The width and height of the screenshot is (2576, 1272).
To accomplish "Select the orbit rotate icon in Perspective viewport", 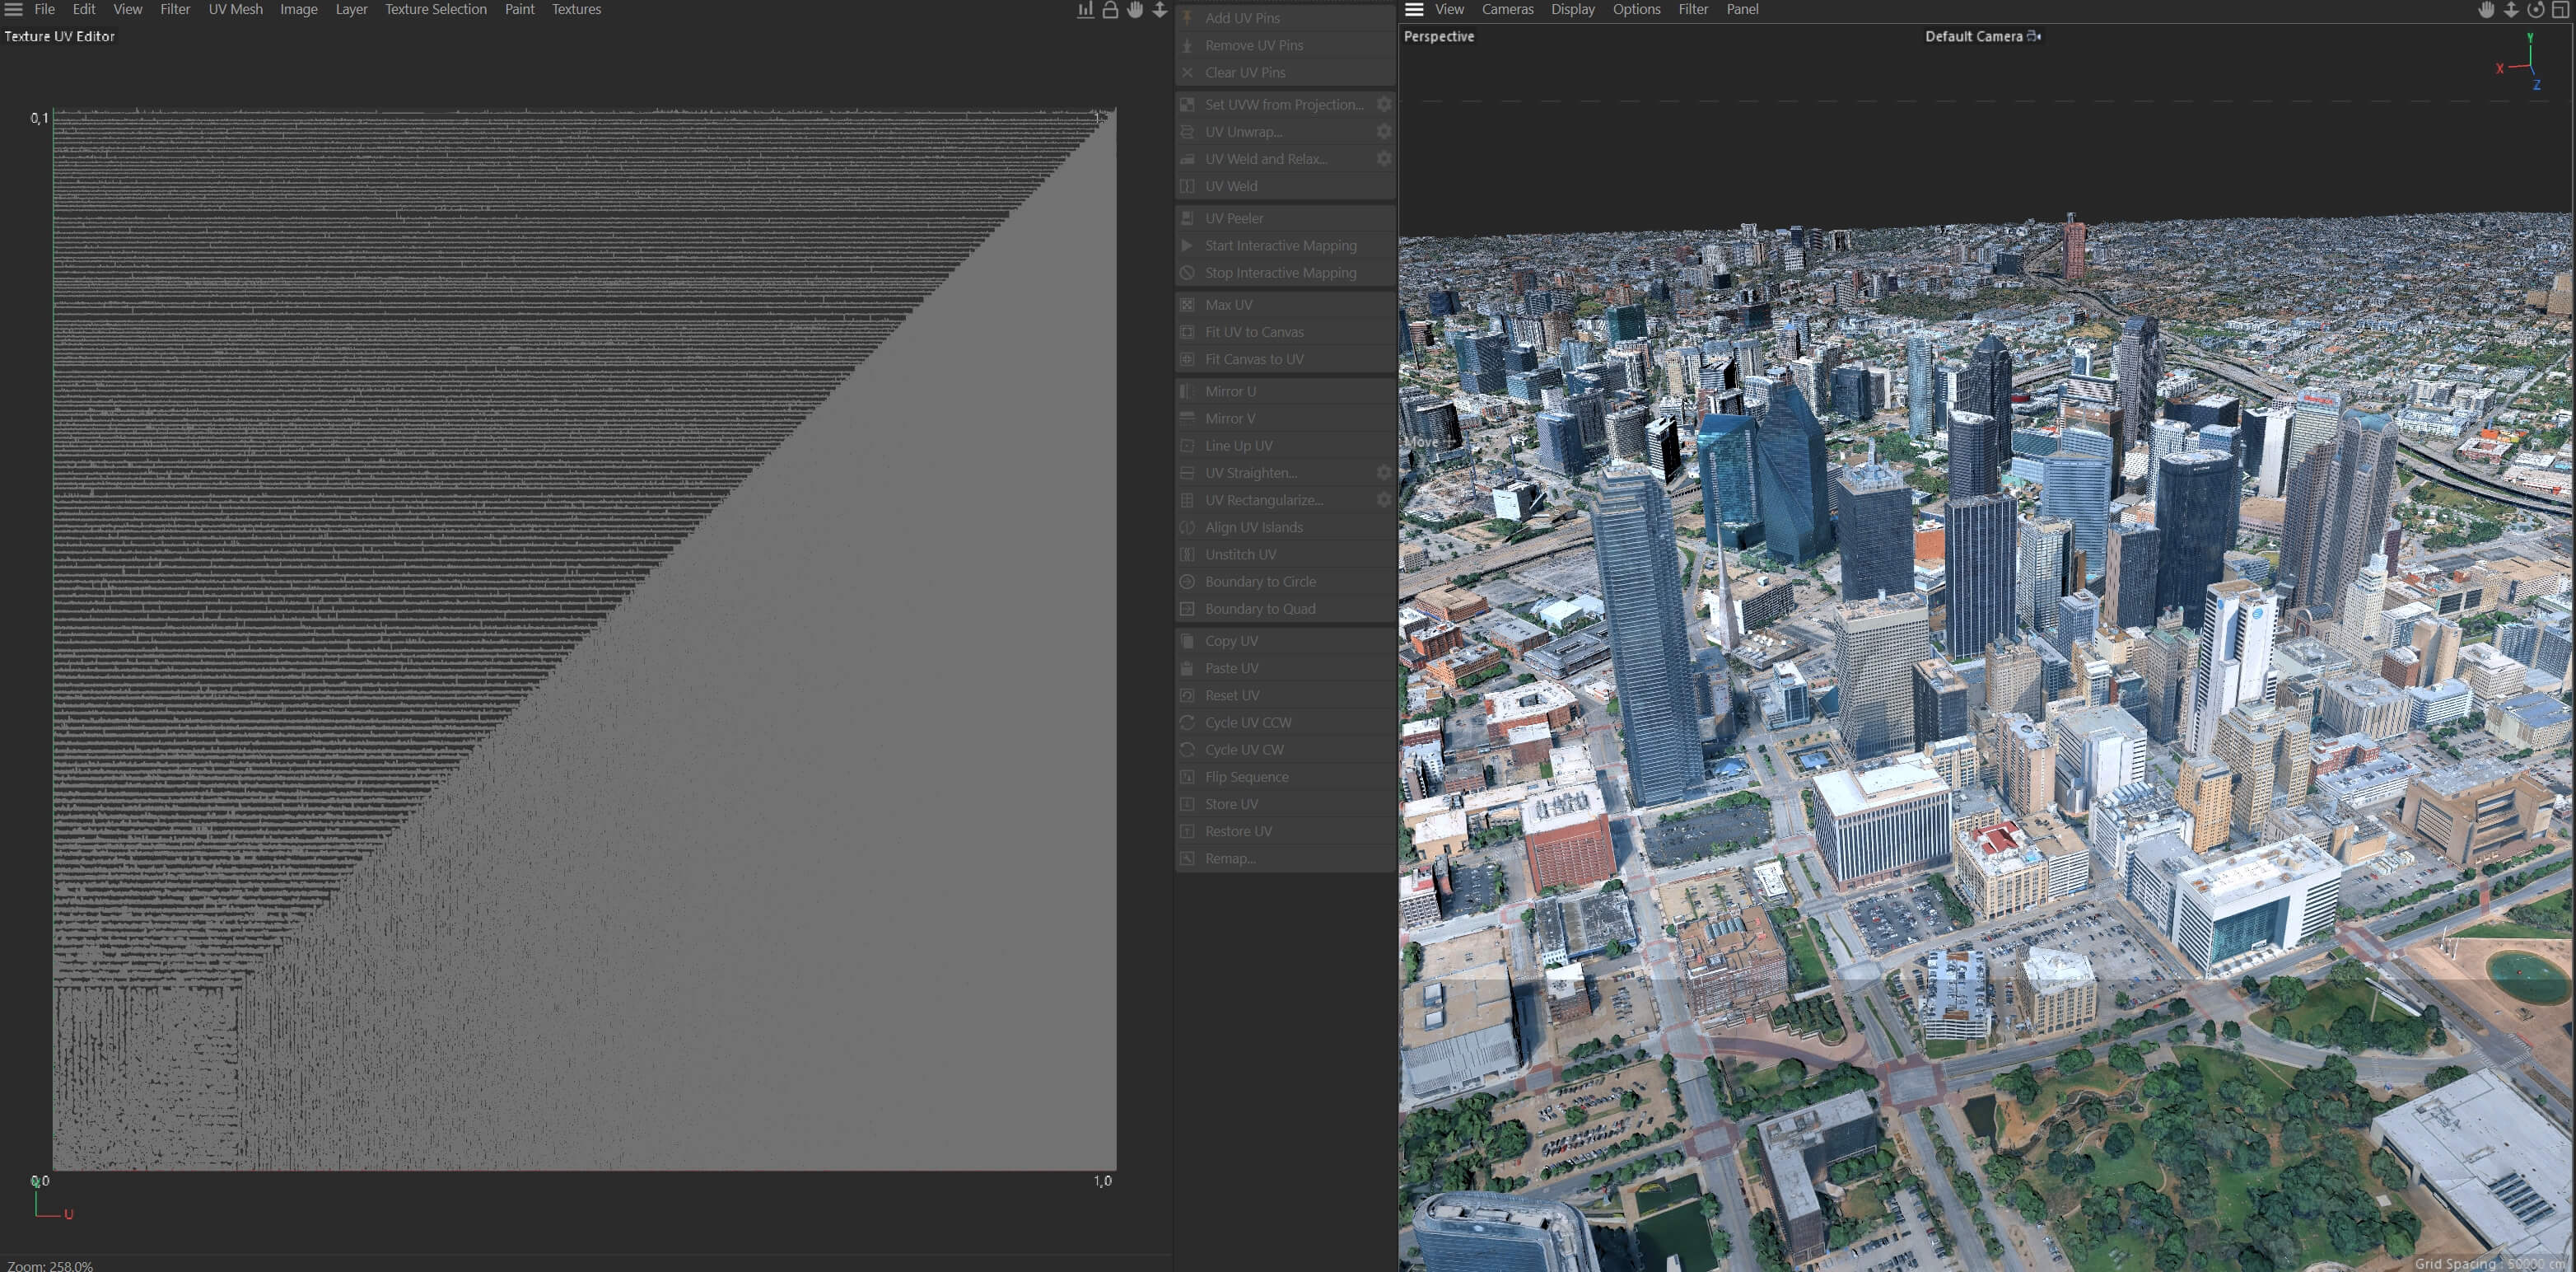I will [x=2536, y=10].
